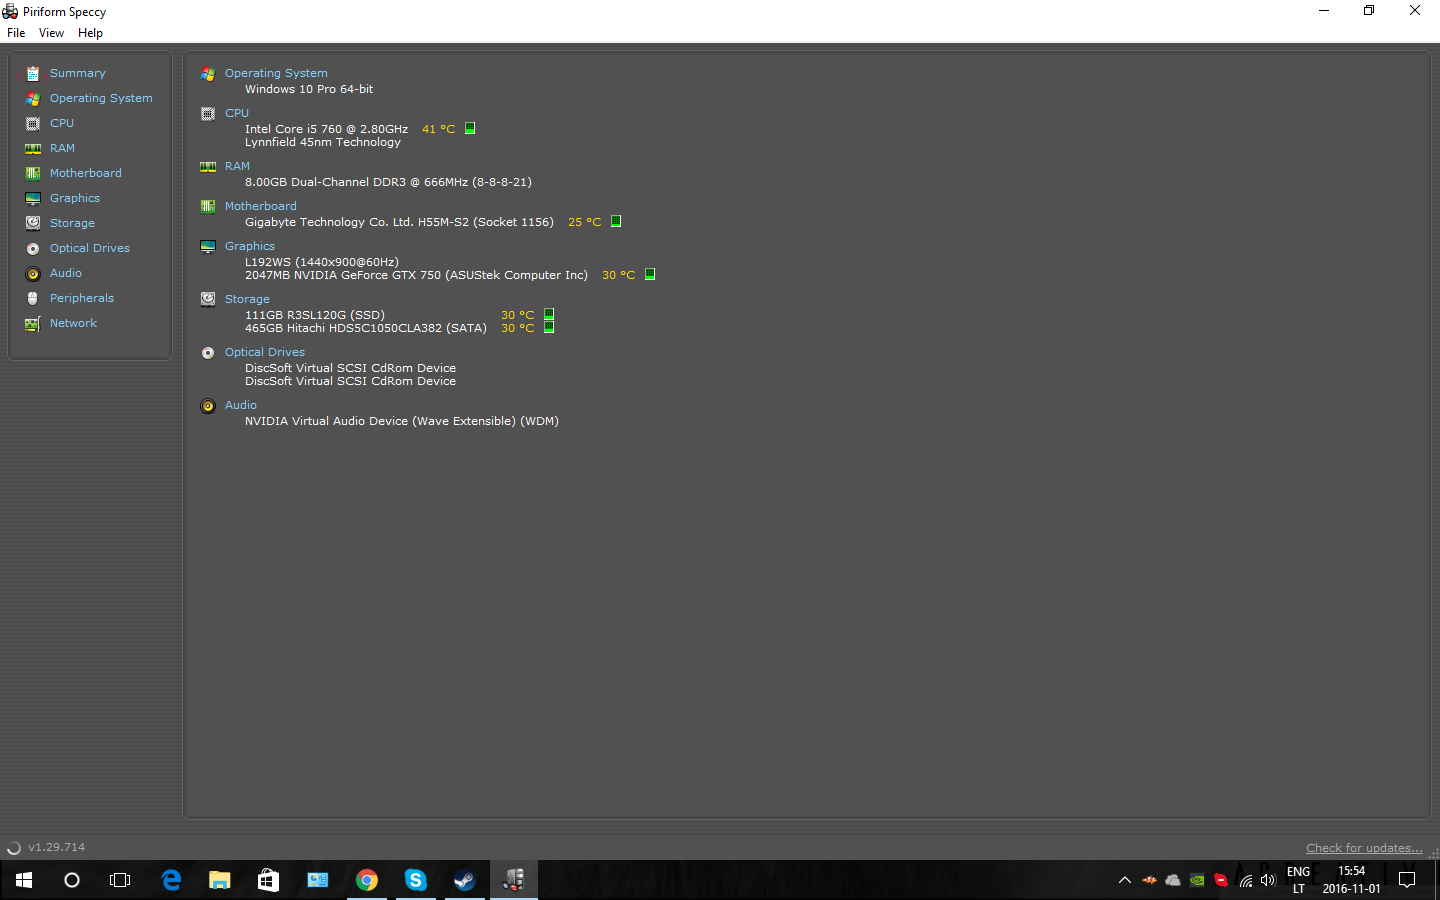Click the Windows flag icon beside Operating System heading
The width and height of the screenshot is (1440, 900).
208,73
